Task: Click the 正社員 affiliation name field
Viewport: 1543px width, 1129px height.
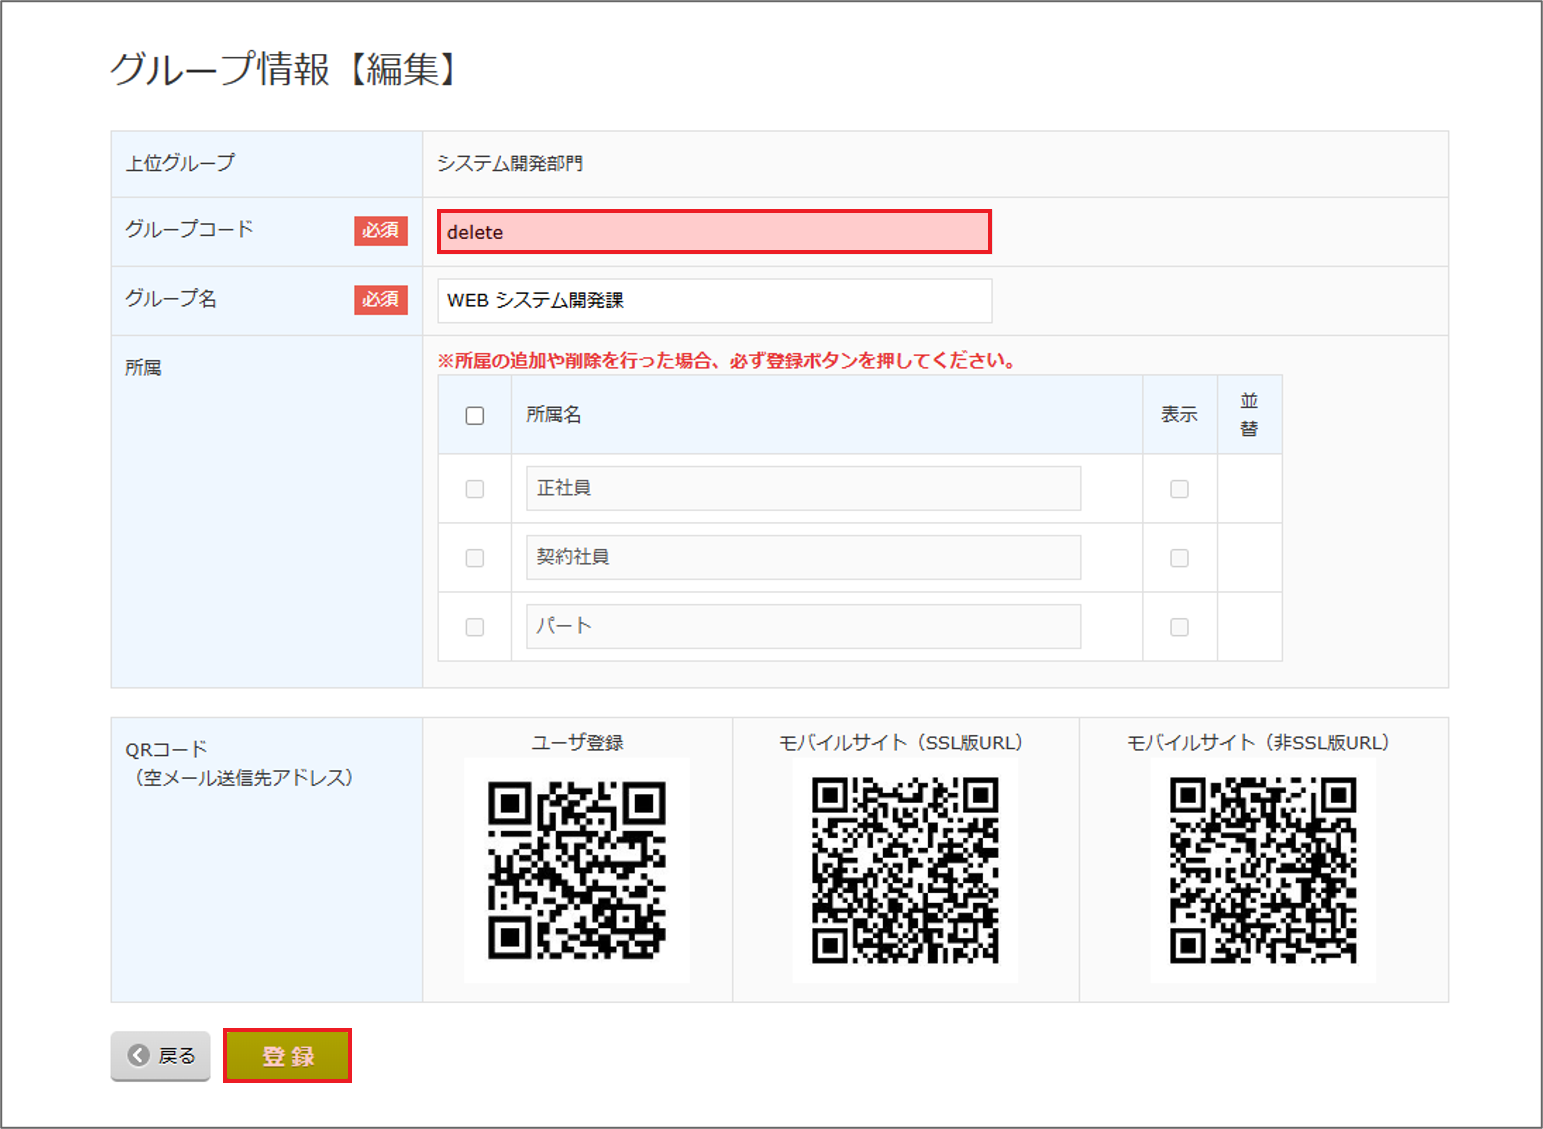Action: pos(803,488)
